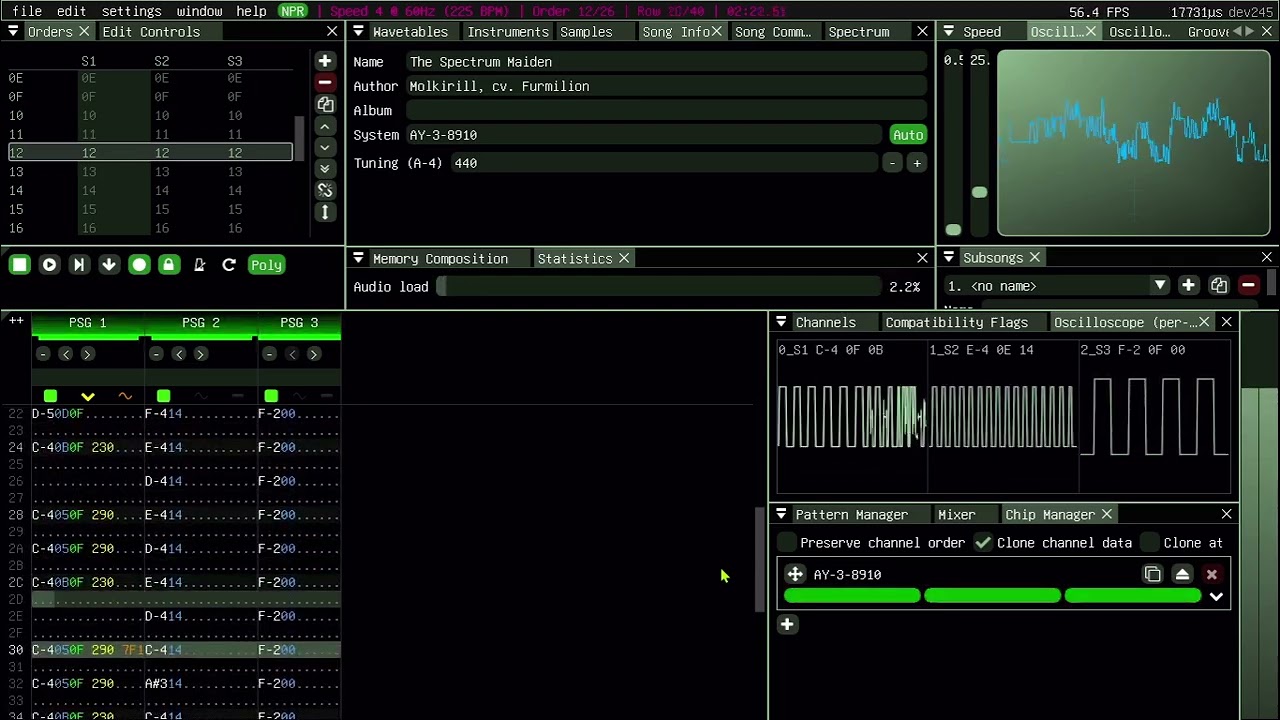Open the Memory Composition tab

click(440, 259)
